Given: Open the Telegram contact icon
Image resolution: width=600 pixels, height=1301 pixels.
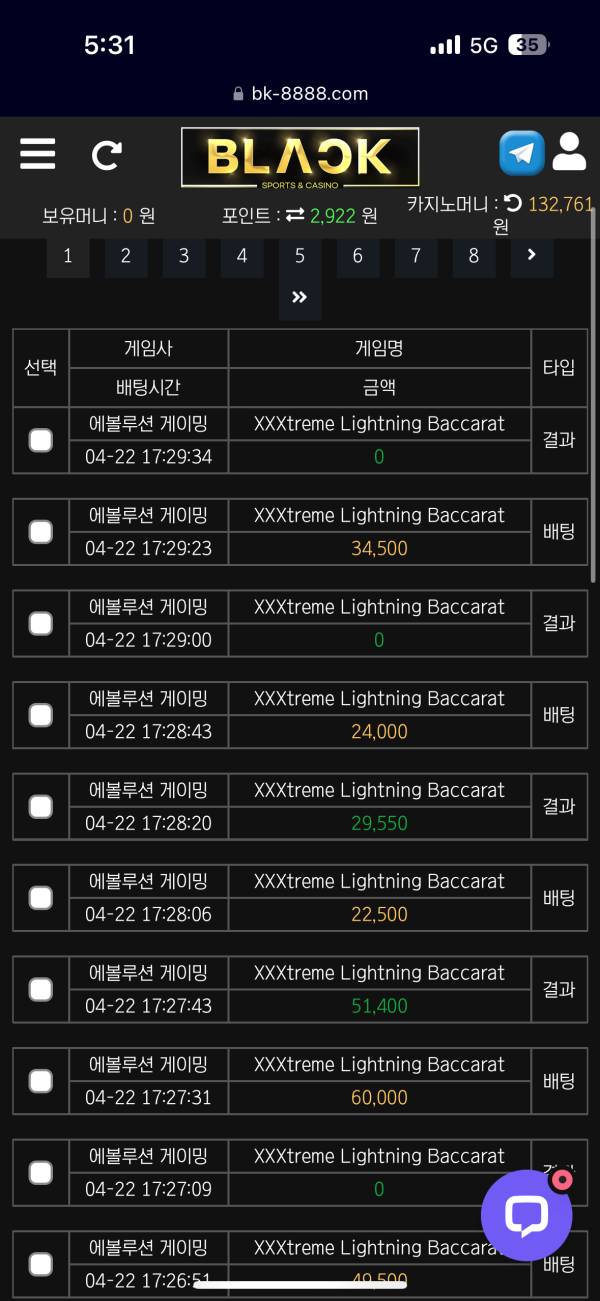Looking at the screenshot, I should (522, 153).
